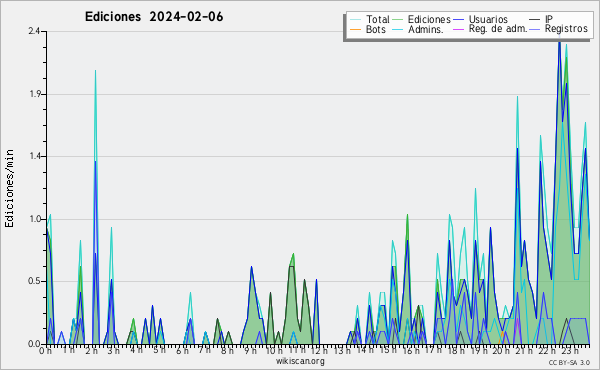Click the Bots orange legend line
Viewport: 600px width, 370px height.
355,29
